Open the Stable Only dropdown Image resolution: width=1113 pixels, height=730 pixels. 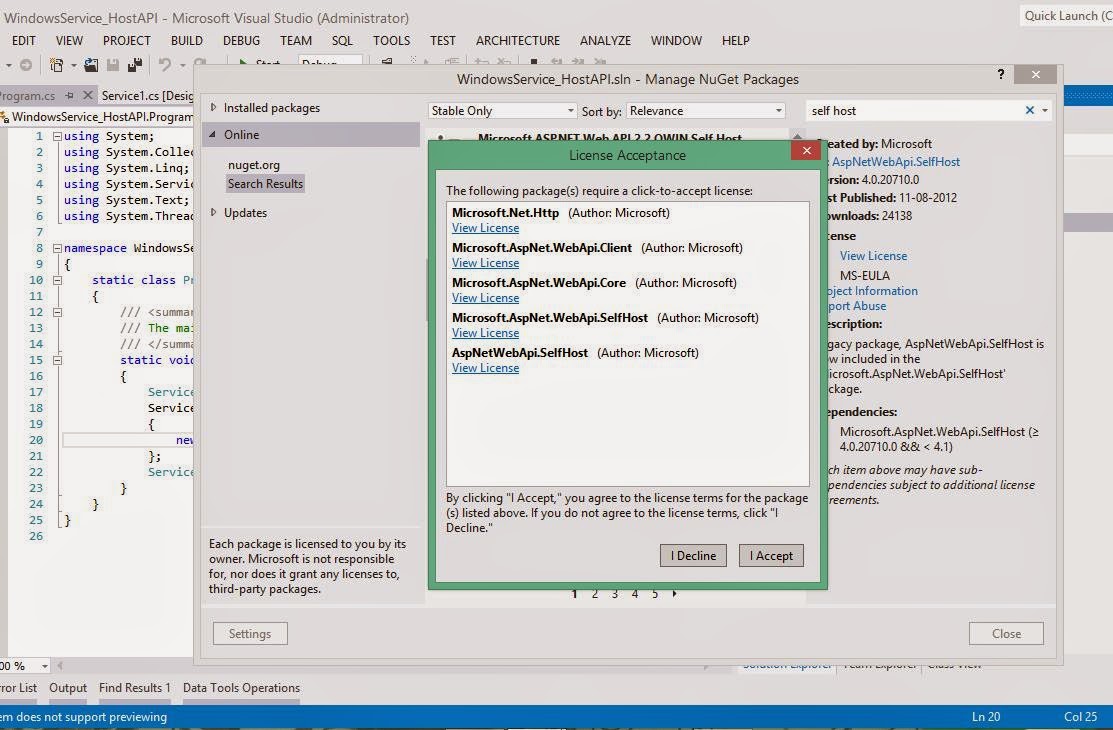(x=502, y=111)
